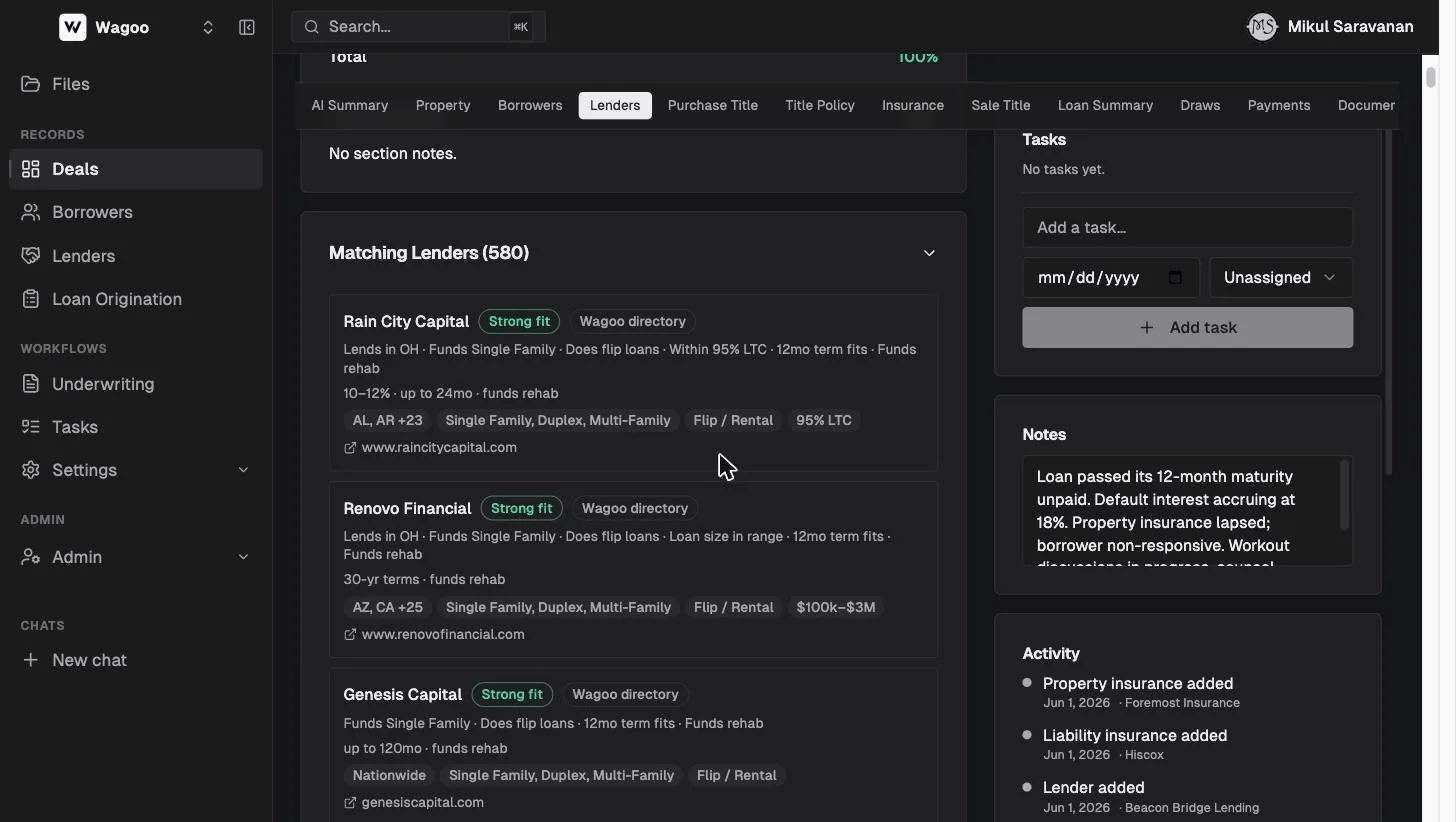1456x822 pixels.
Task: Click the Nationwide tag on Genesis Capital
Action: pos(389,776)
